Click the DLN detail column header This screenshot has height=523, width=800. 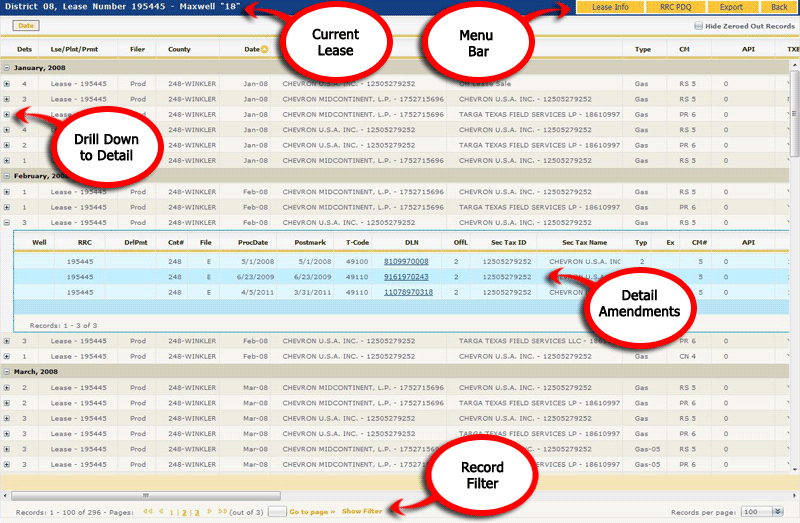pos(412,242)
